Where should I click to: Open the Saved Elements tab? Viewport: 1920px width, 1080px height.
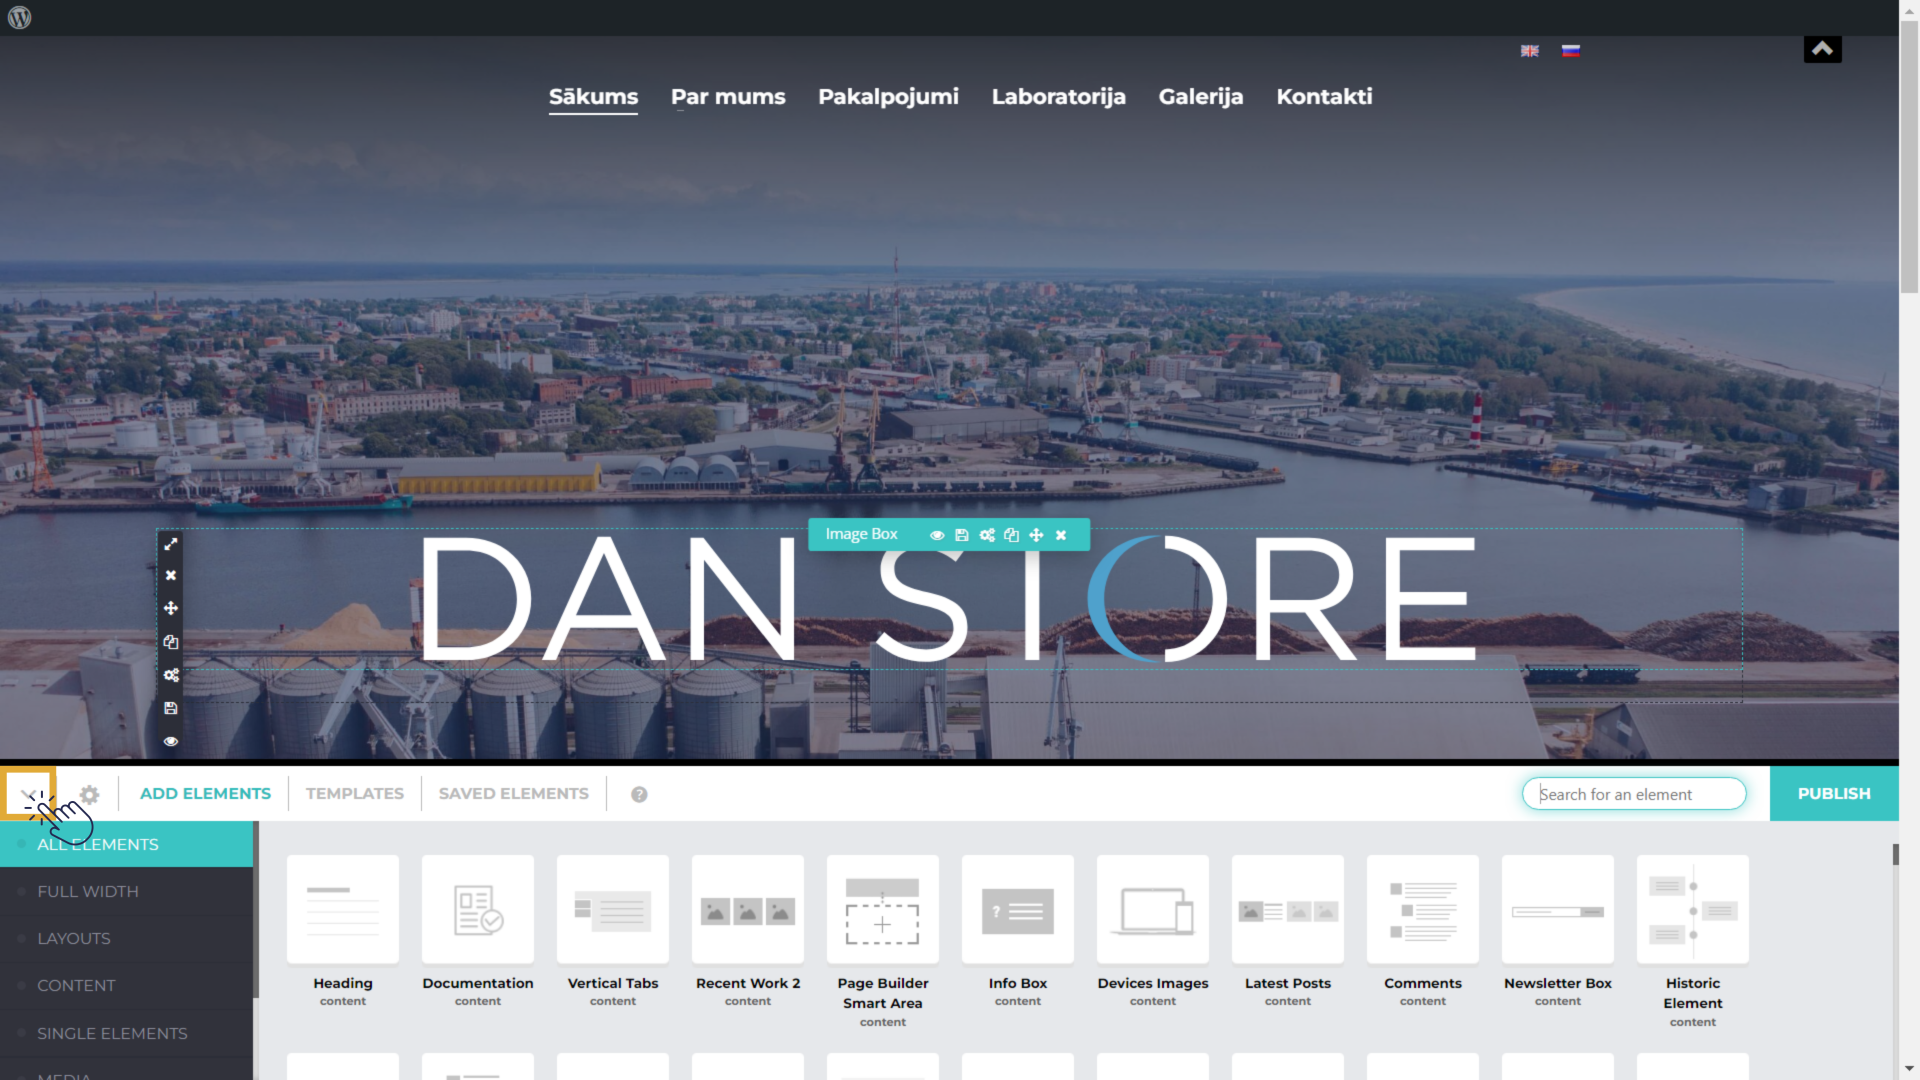coord(513,794)
